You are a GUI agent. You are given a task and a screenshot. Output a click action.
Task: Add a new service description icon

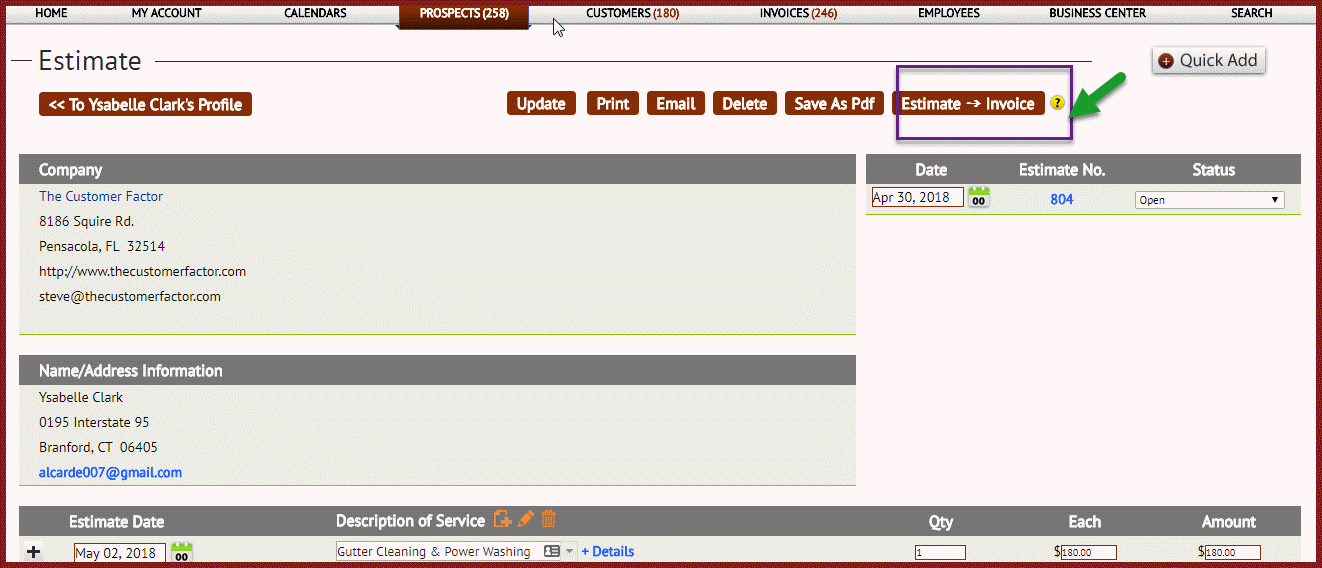point(502,520)
